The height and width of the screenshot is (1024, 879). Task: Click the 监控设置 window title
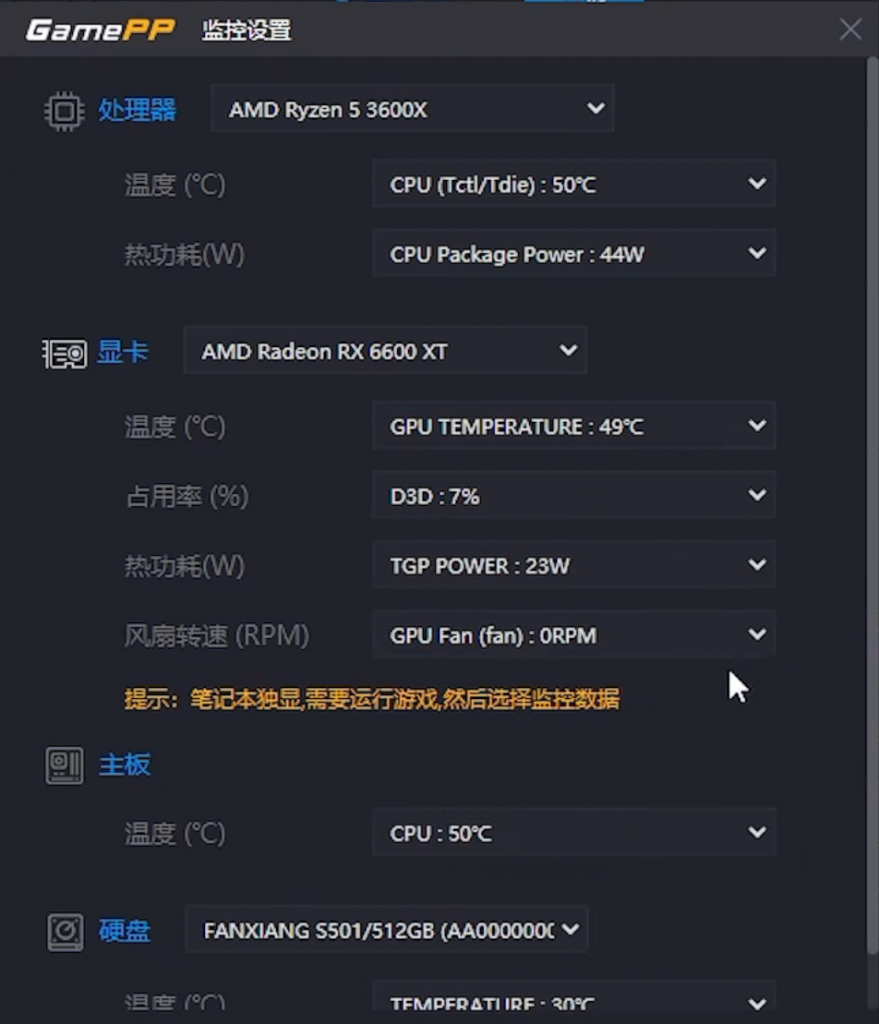[x=246, y=30]
